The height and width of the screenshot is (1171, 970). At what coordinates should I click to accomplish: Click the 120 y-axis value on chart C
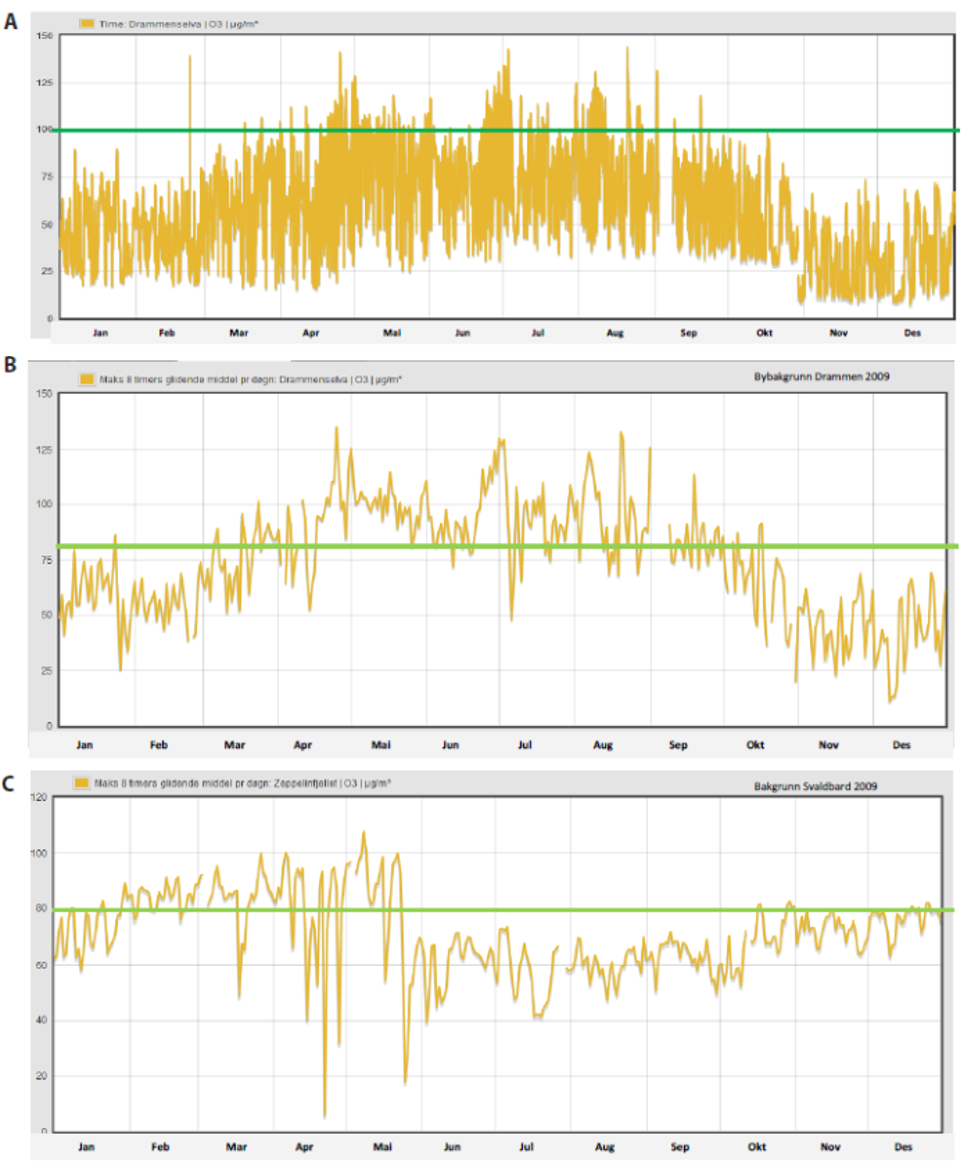click(x=40, y=797)
